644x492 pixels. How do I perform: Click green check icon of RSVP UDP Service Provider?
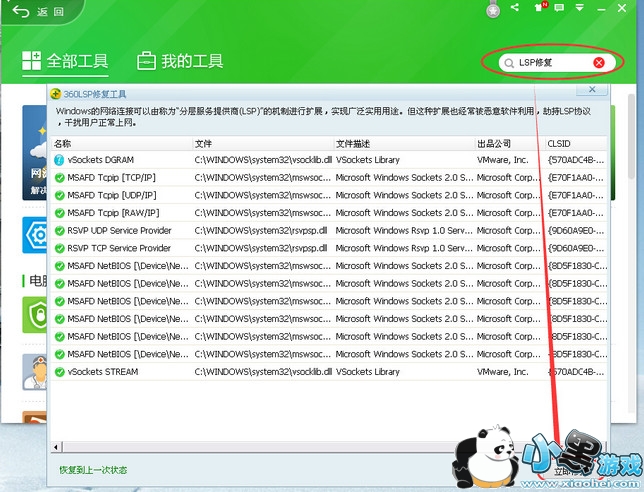[x=60, y=231]
